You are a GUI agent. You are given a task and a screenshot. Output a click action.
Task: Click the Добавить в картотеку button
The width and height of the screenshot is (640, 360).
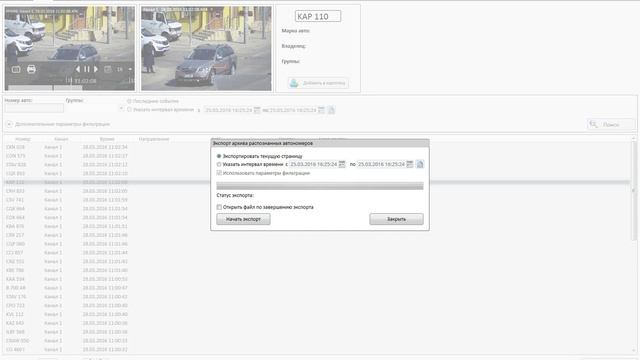[x=318, y=83]
